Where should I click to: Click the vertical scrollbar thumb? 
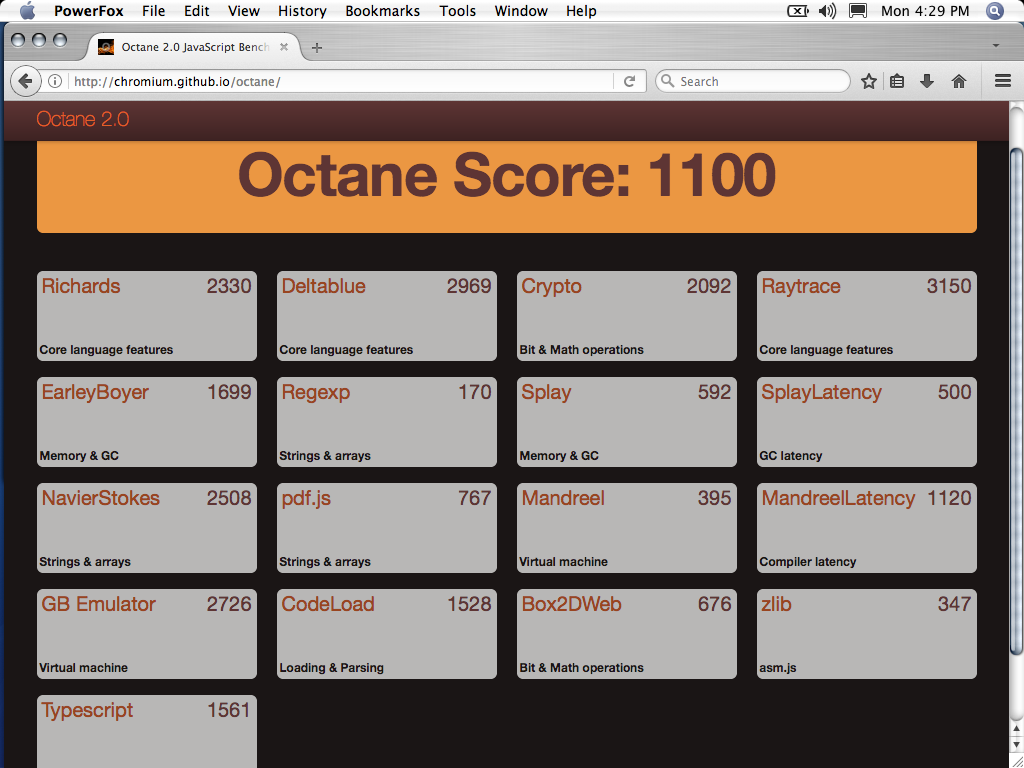point(1016,401)
